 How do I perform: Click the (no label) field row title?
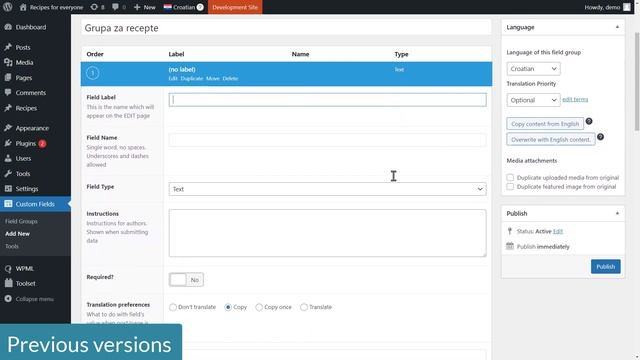point(182,69)
